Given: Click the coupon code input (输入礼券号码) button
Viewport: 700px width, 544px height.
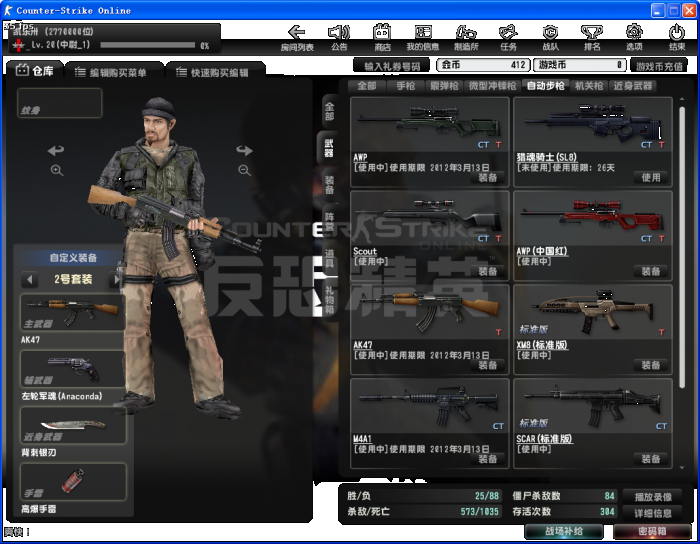Looking at the screenshot, I should [x=392, y=66].
